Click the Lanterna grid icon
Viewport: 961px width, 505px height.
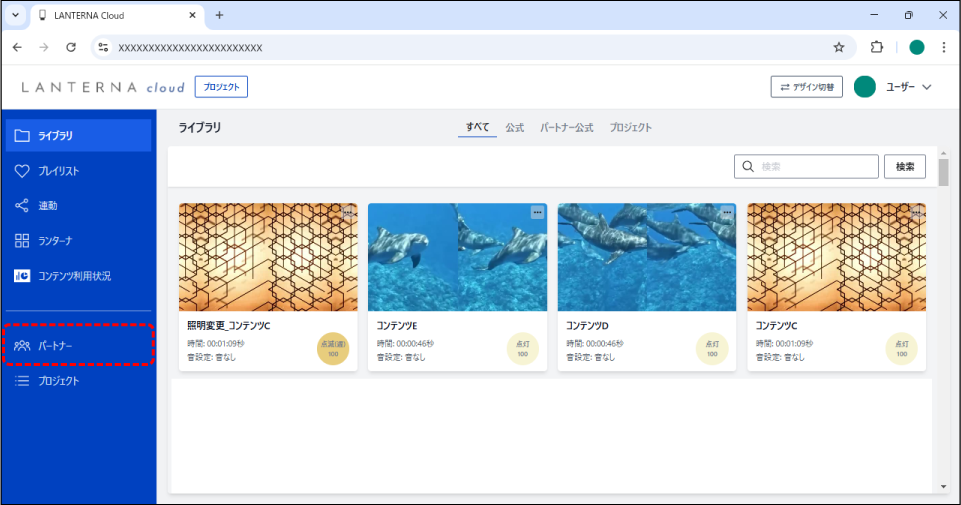tap(22, 241)
